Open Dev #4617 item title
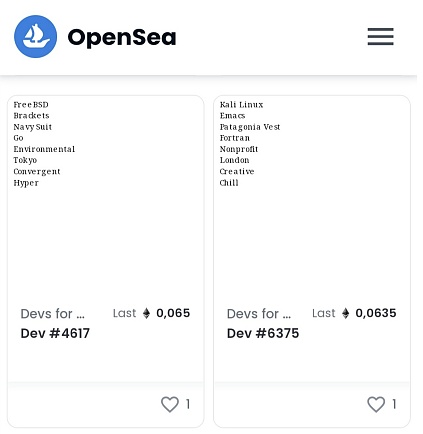This screenshot has width=423, height=434. pos(55,333)
